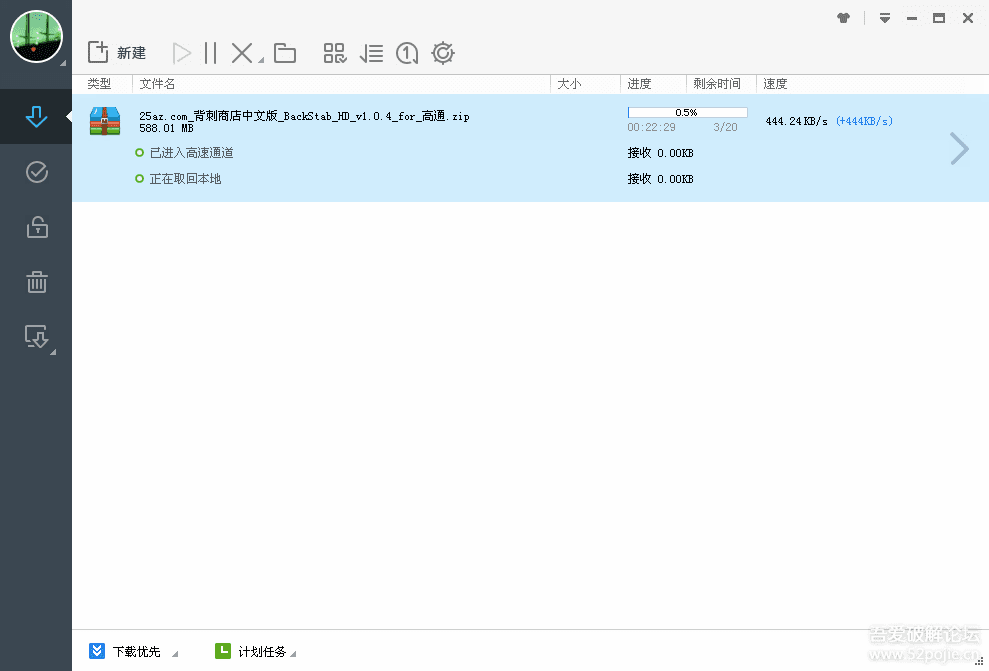Screen dimensions: 989x671
Task: Open the task sorting icon
Action: click(371, 52)
